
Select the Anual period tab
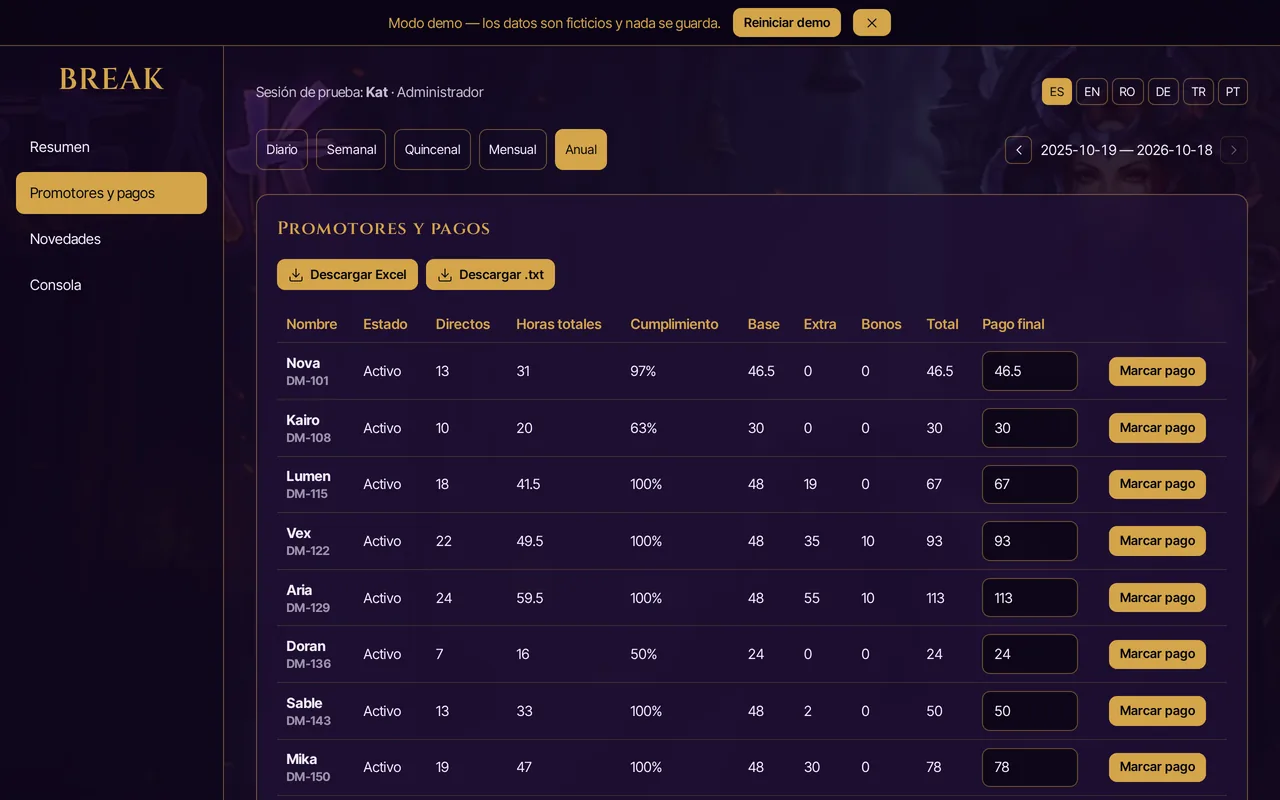pos(581,150)
